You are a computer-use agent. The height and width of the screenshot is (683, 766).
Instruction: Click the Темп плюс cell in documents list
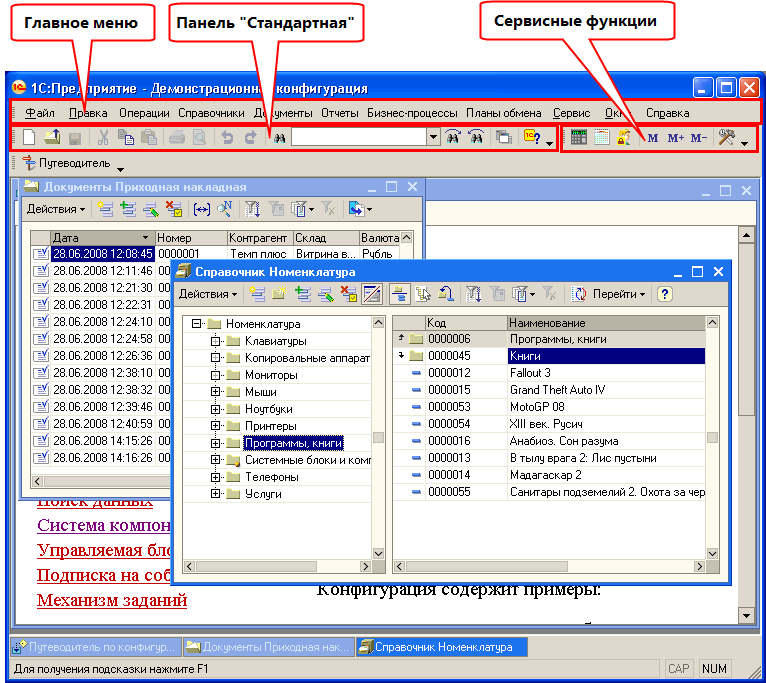coord(259,254)
